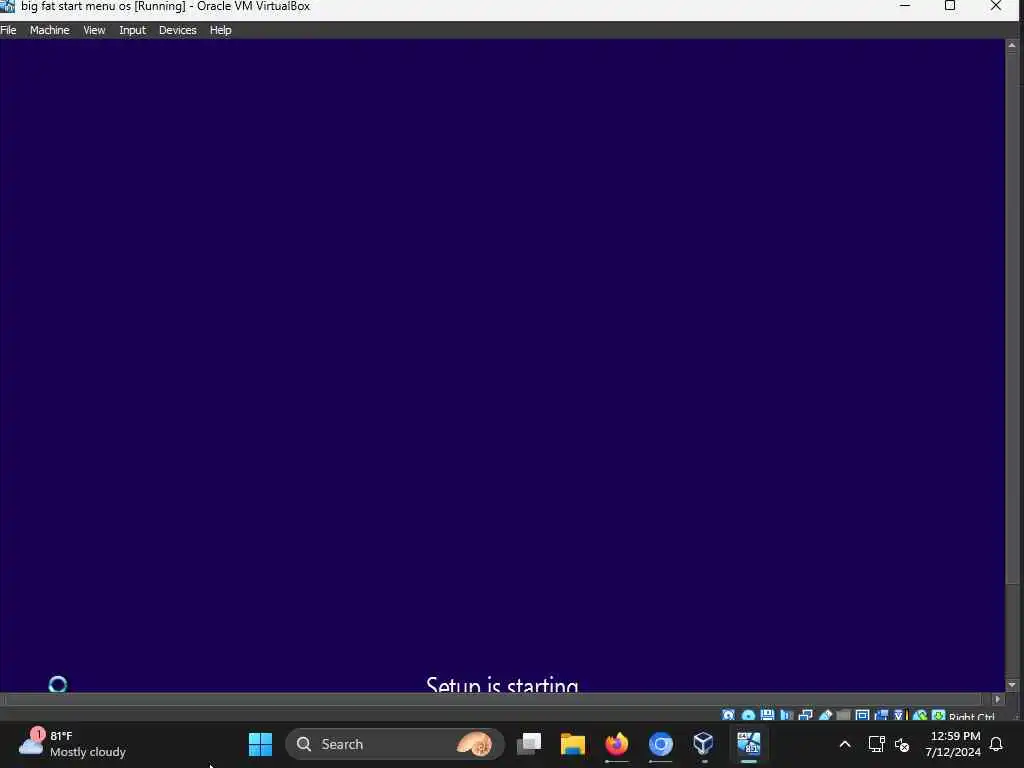The image size is (1024, 768).
Task: Open the View menu
Action: click(x=94, y=30)
